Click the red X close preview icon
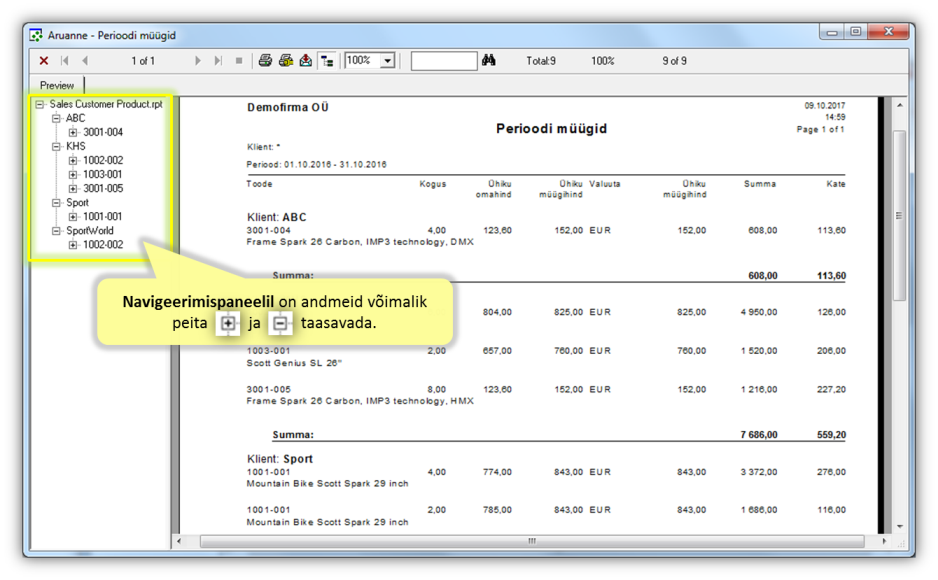This screenshot has width=938, height=580. (x=44, y=61)
